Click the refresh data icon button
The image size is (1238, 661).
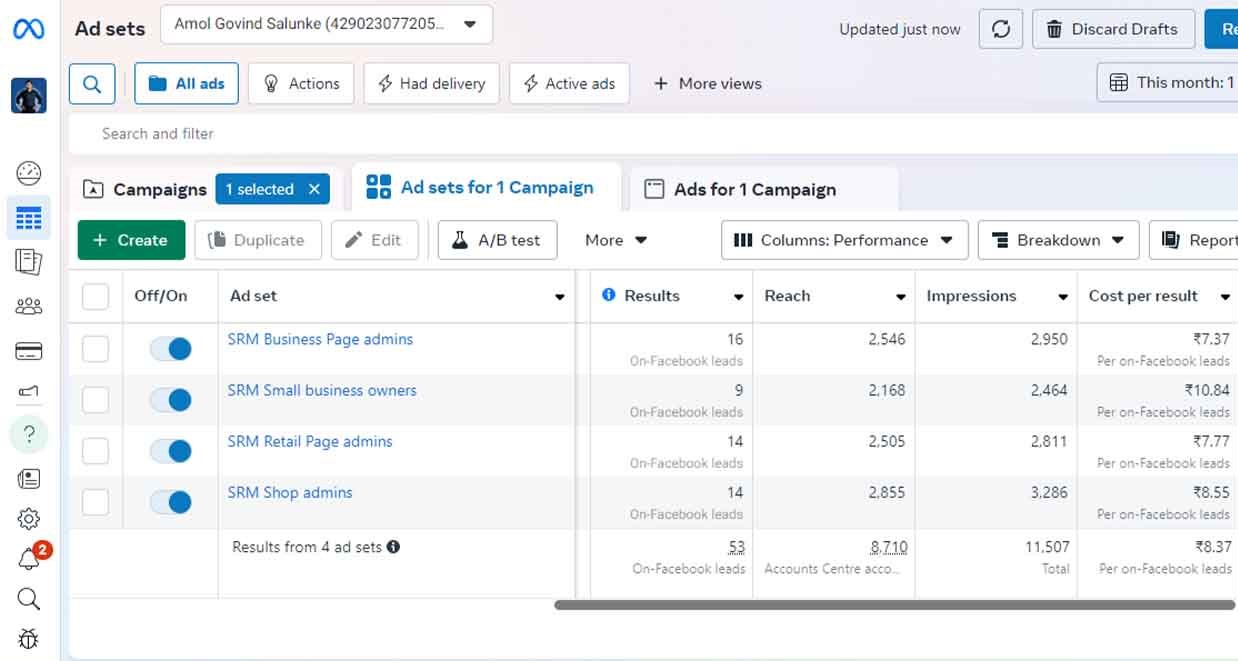coord(1001,29)
